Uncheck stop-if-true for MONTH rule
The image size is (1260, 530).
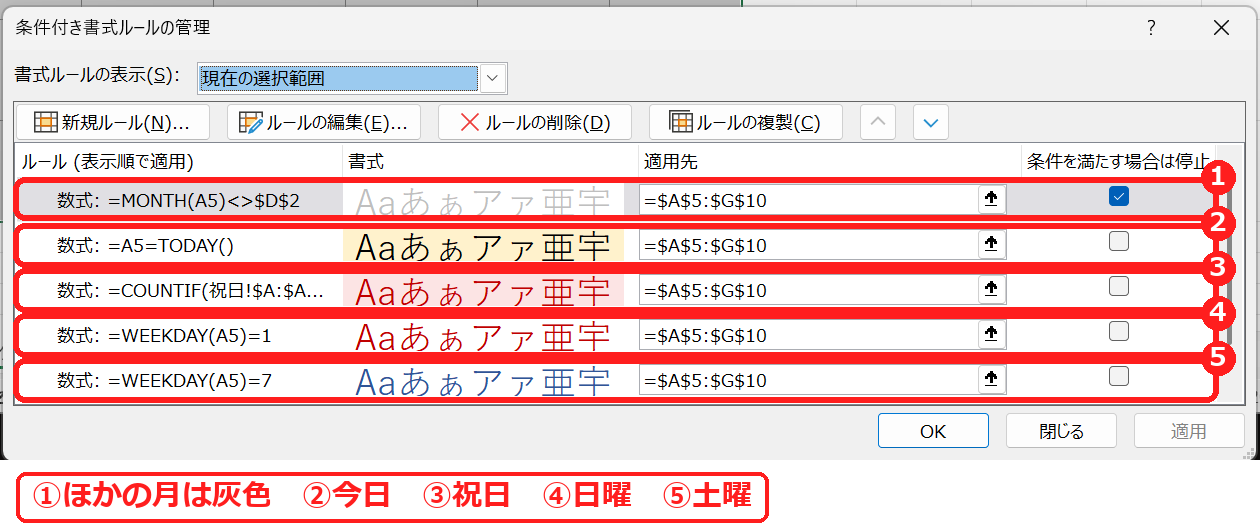pyautogui.click(x=1119, y=197)
